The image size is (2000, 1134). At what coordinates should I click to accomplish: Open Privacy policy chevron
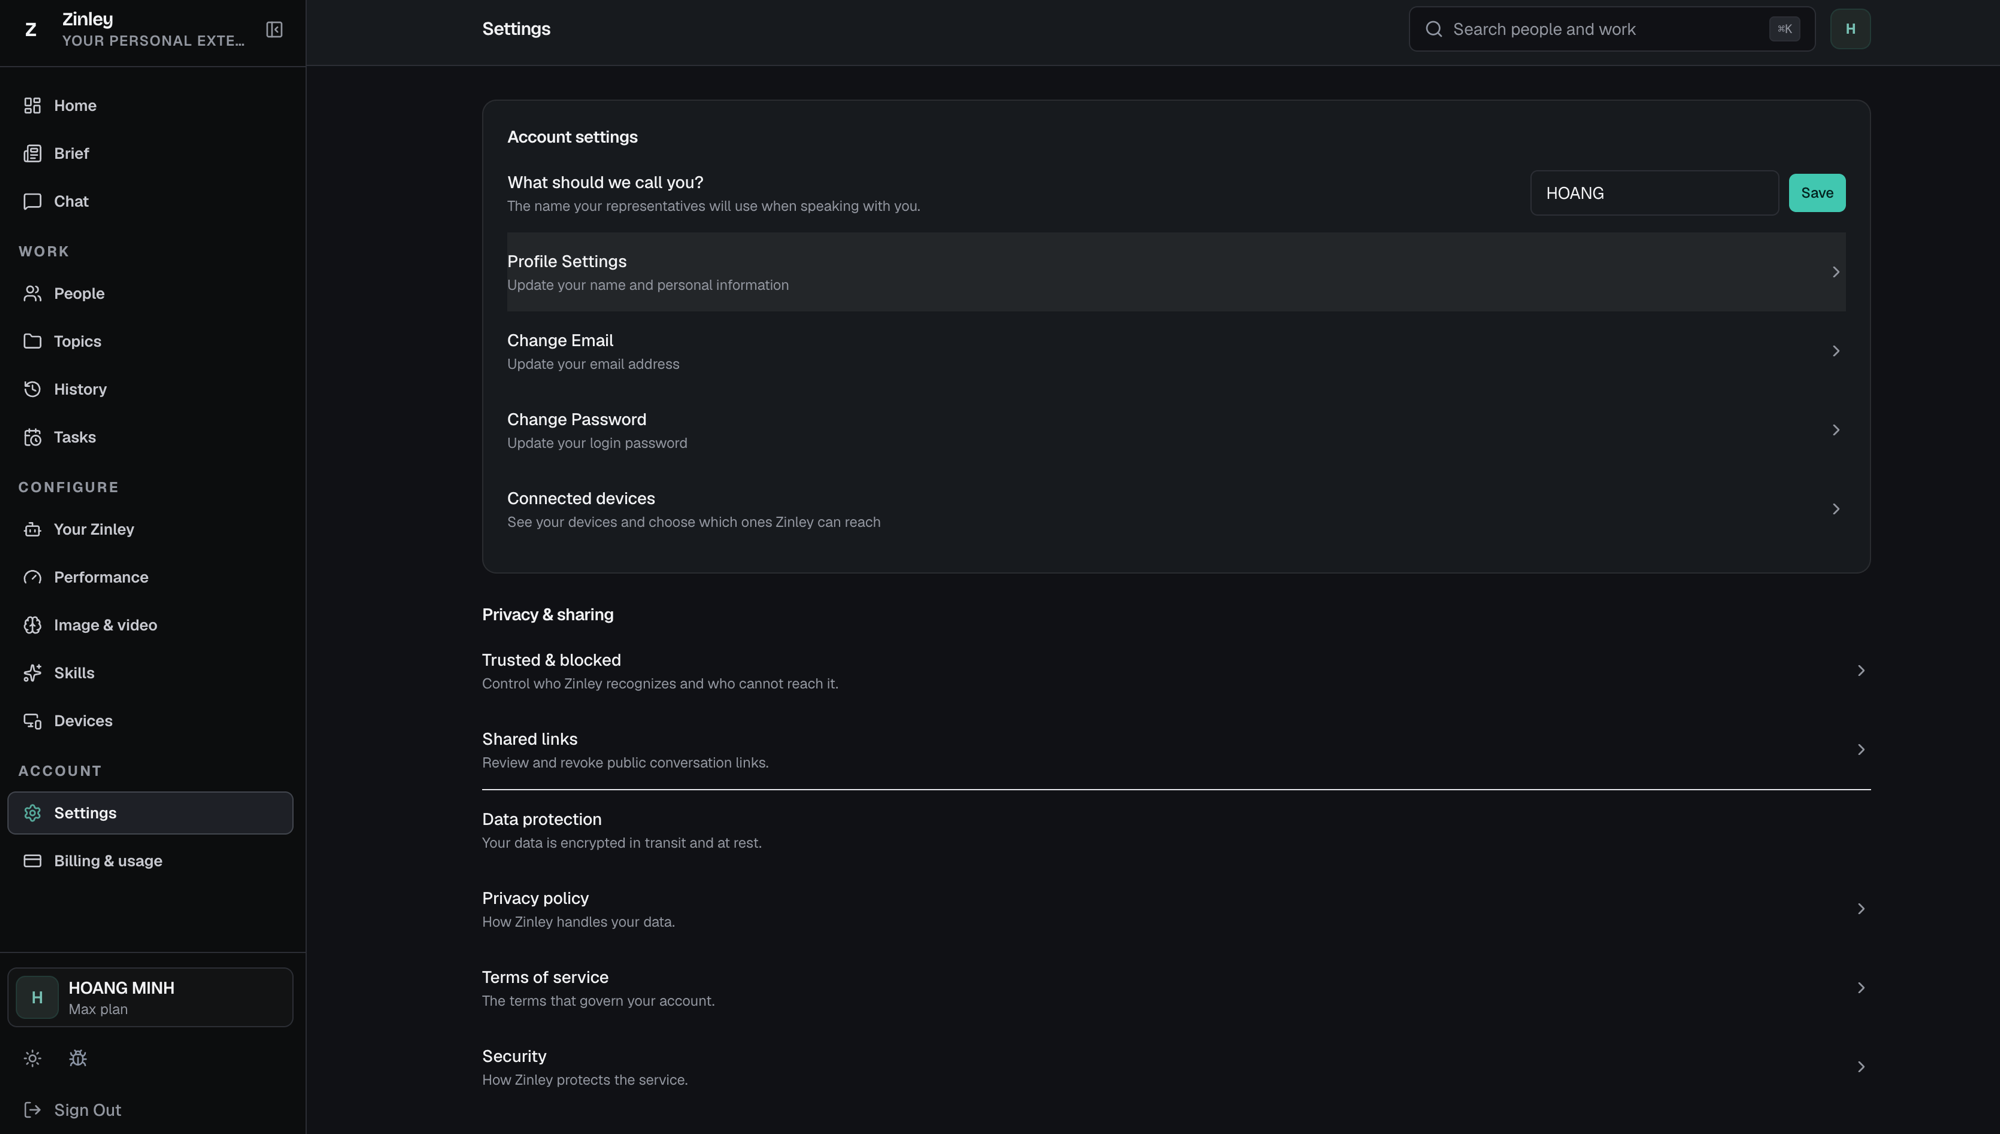1860,909
